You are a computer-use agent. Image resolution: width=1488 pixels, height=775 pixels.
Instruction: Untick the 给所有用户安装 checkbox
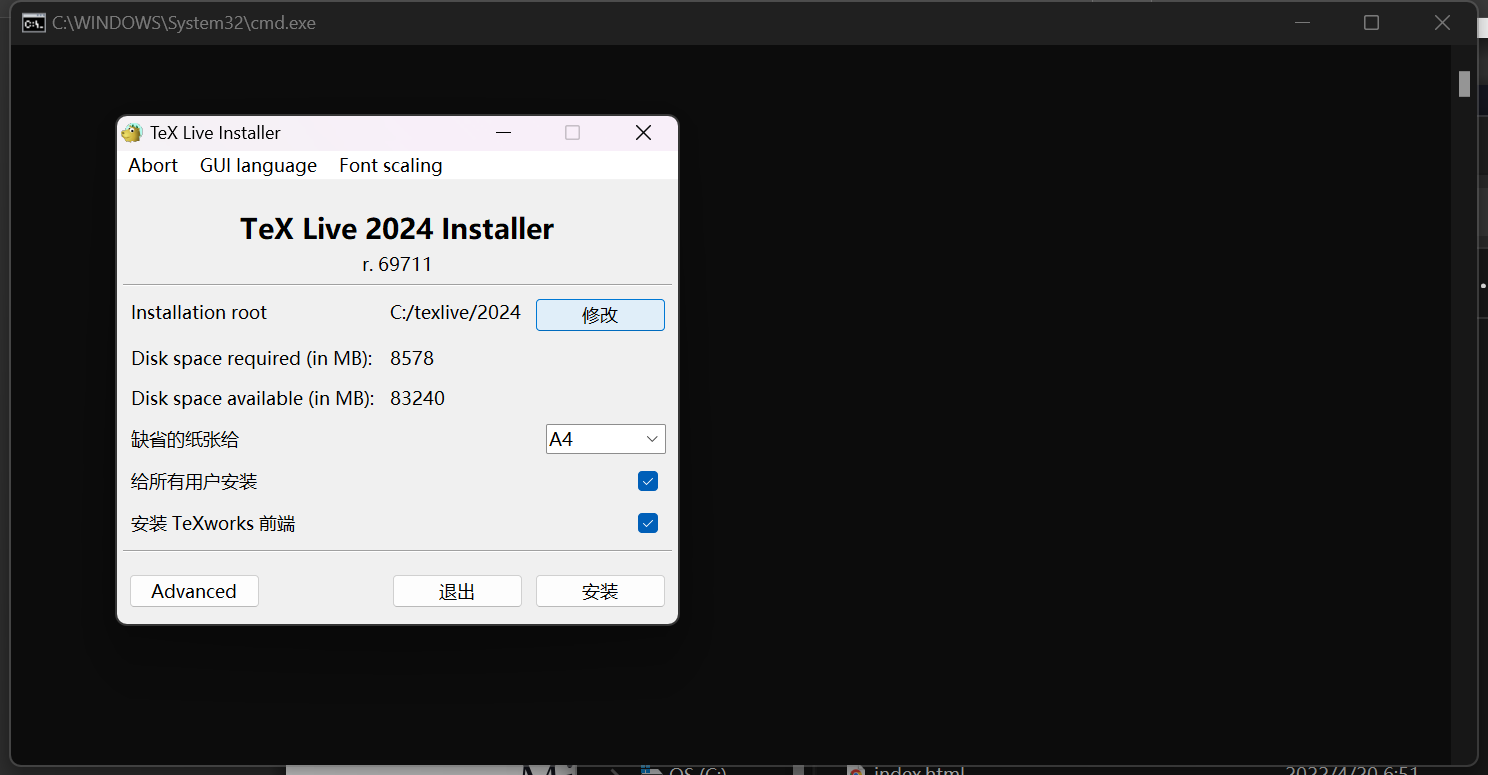pos(648,482)
